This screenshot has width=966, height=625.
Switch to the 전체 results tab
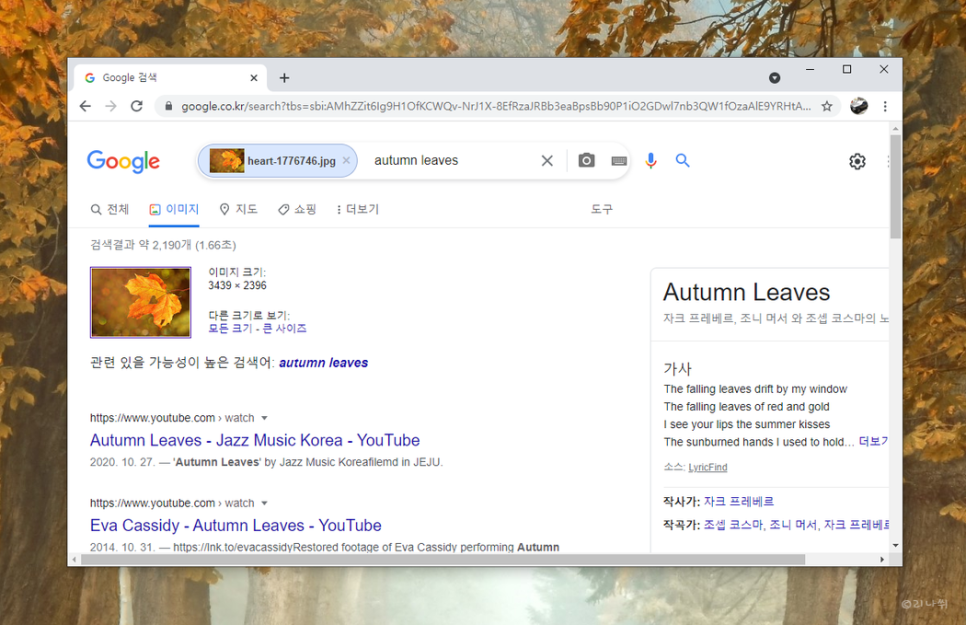[110, 210]
